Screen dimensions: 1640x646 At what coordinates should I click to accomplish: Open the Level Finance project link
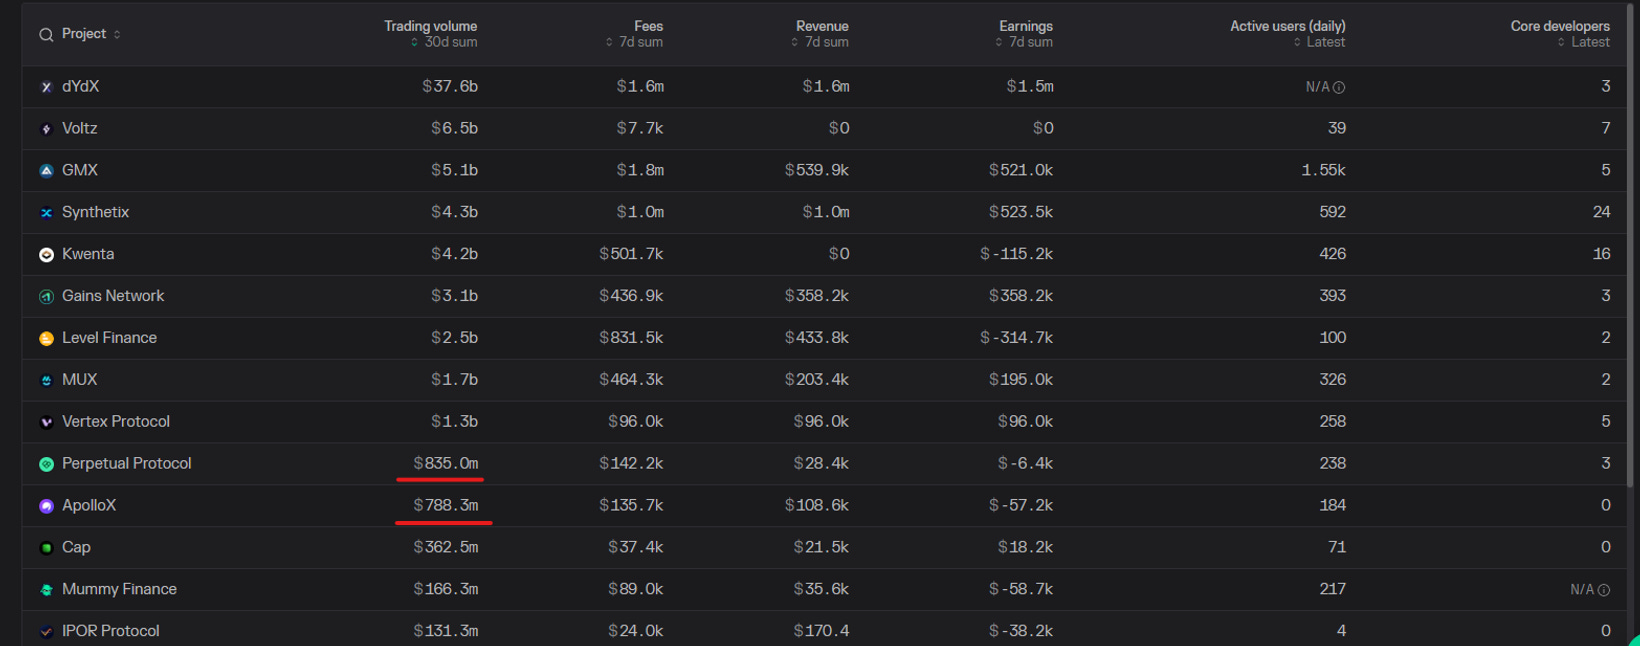[x=109, y=339]
